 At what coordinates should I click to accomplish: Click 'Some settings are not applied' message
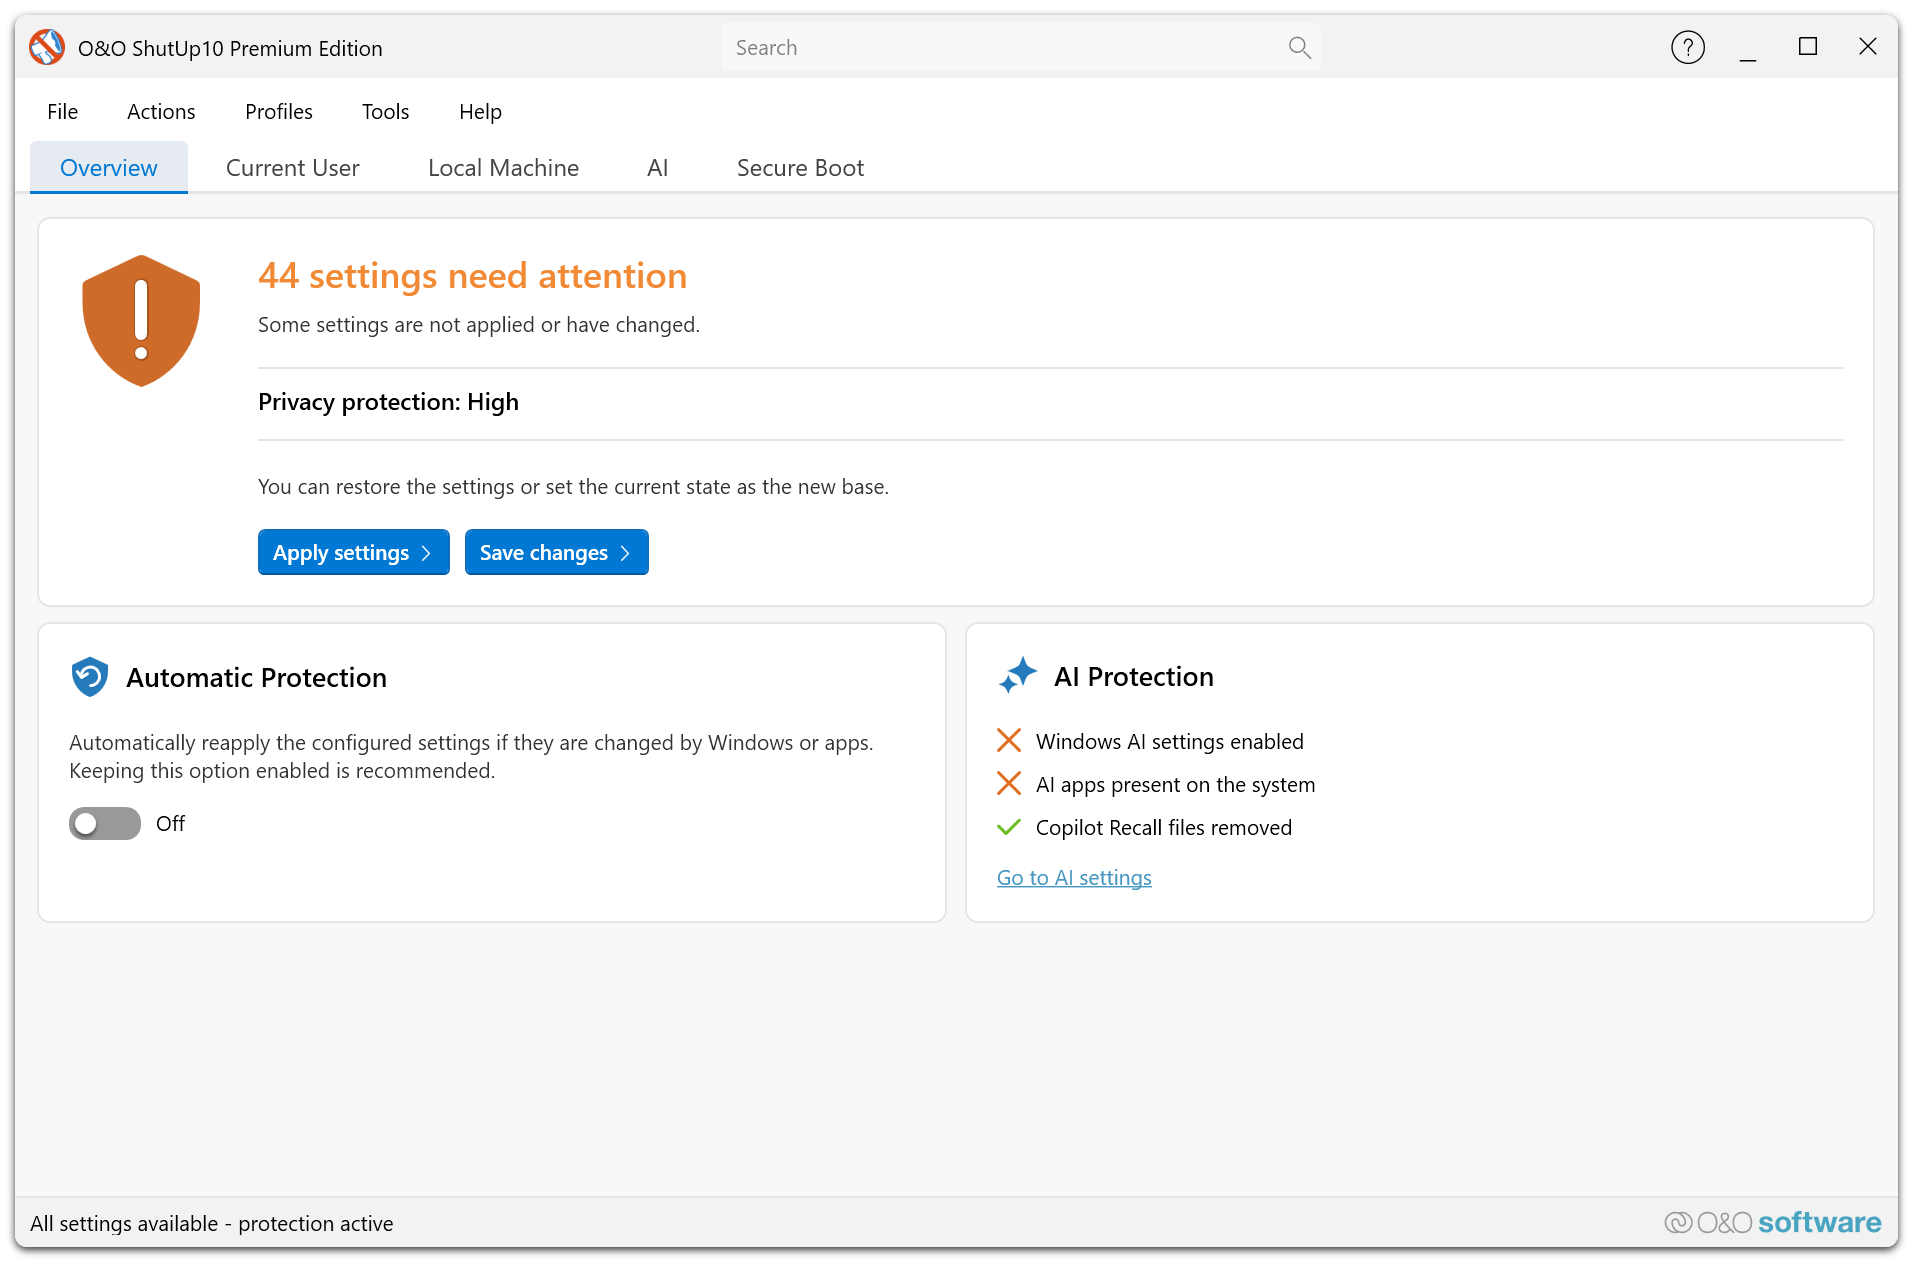coord(479,325)
